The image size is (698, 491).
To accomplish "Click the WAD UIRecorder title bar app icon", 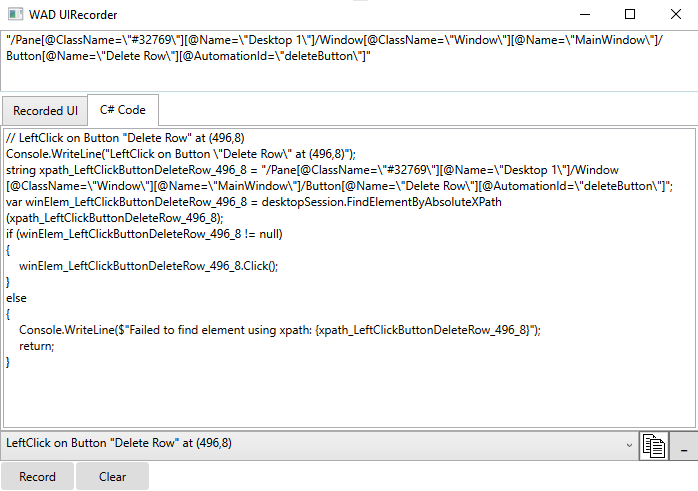I will [x=16, y=14].
